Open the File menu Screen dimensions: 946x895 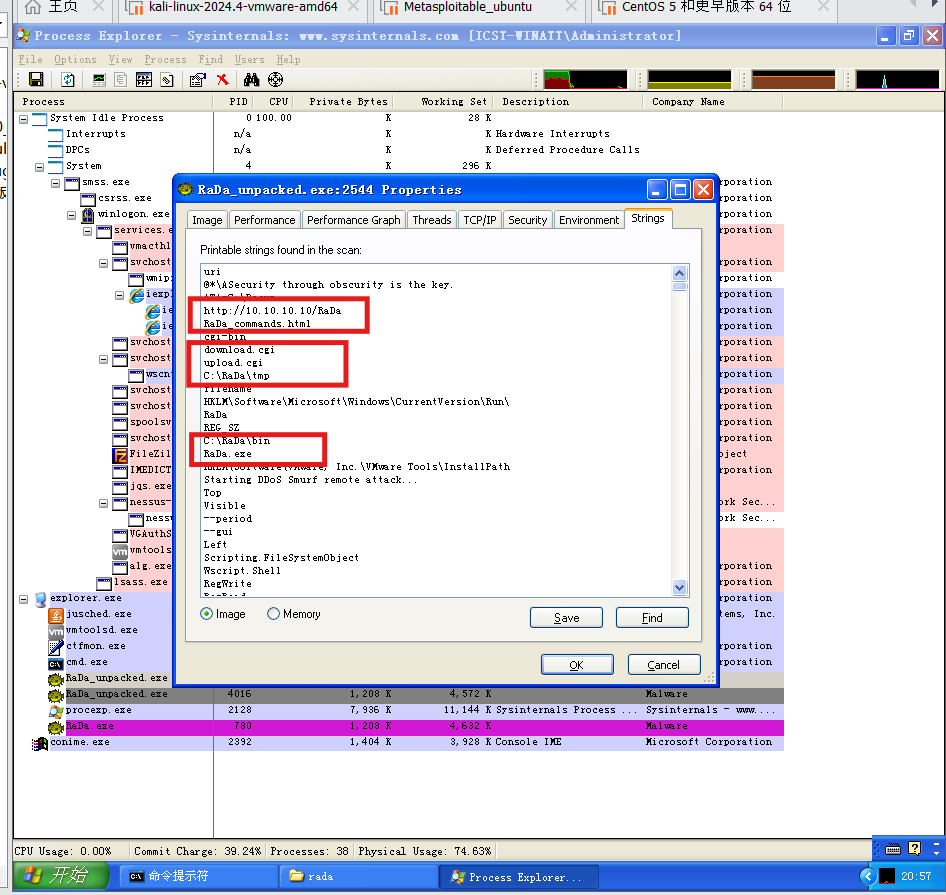coord(30,59)
